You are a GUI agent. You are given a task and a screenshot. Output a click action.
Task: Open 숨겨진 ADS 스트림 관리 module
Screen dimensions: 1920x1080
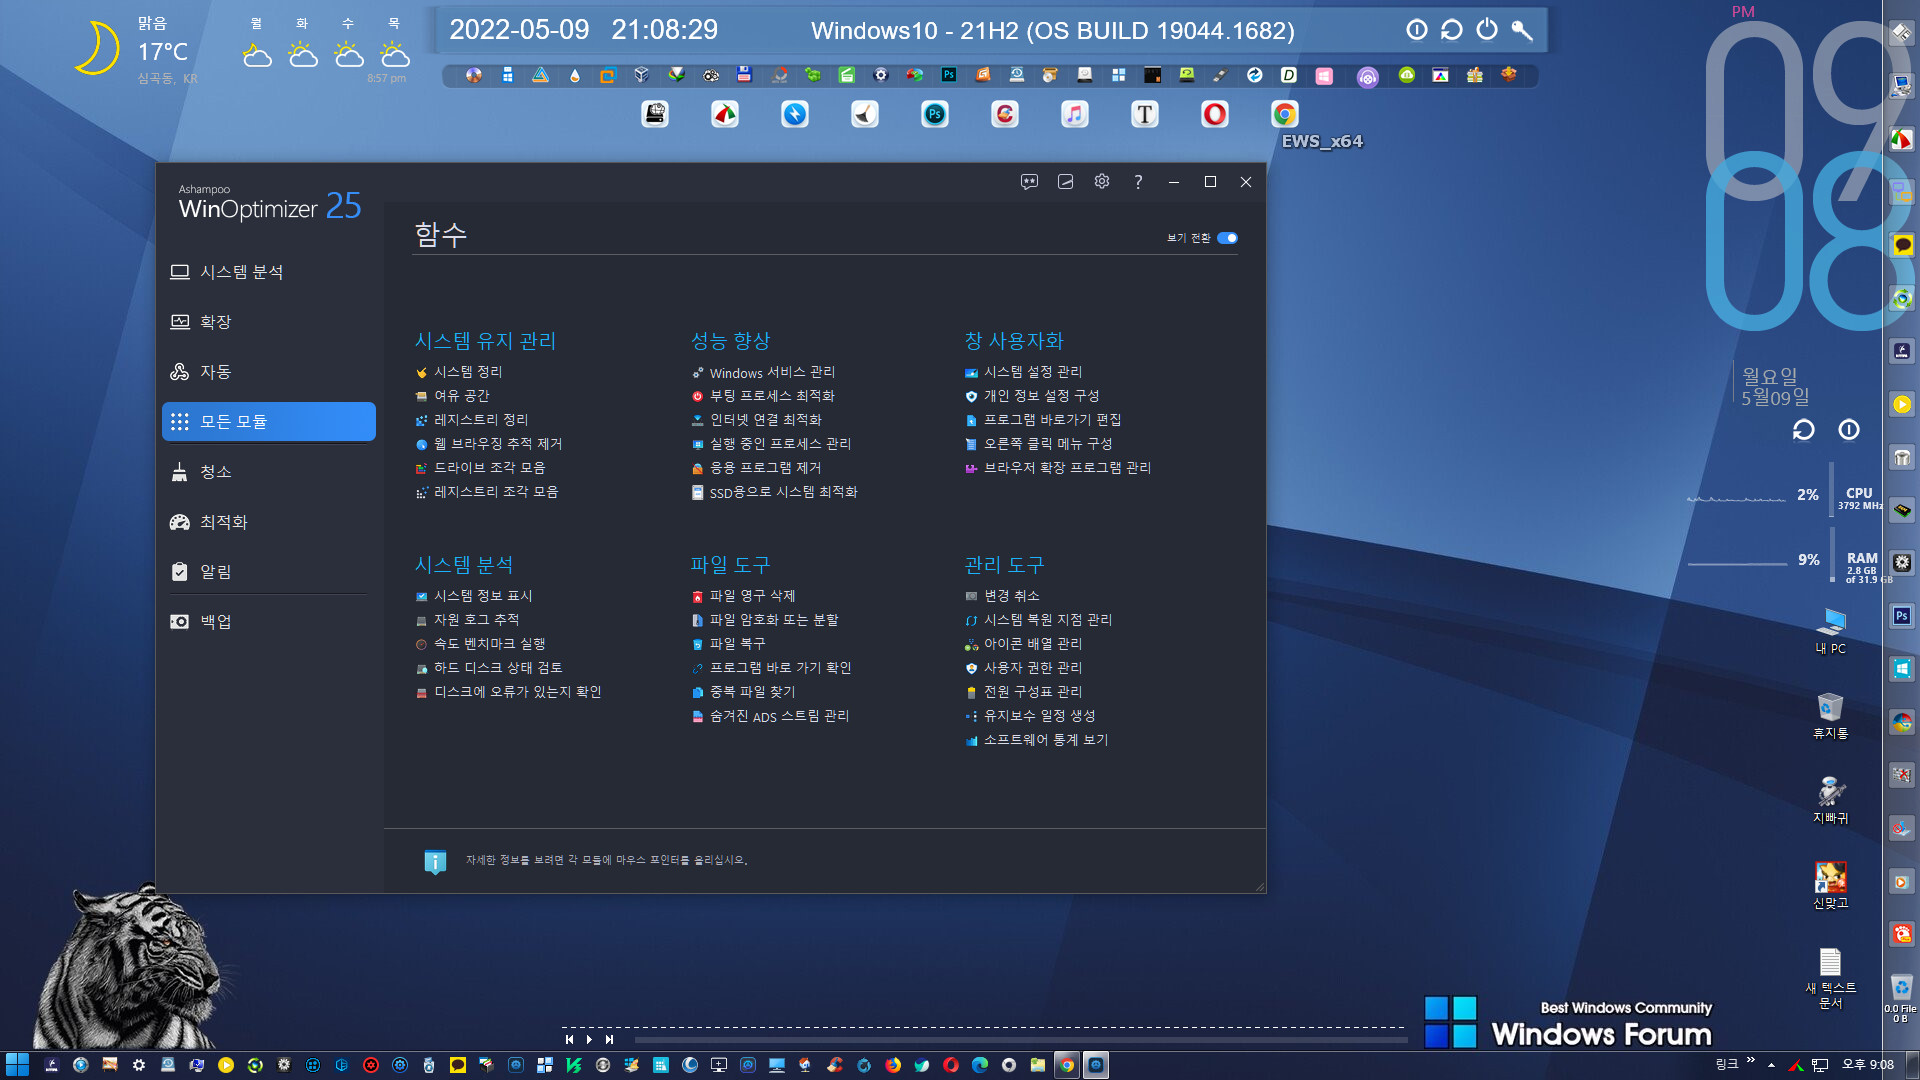(770, 716)
